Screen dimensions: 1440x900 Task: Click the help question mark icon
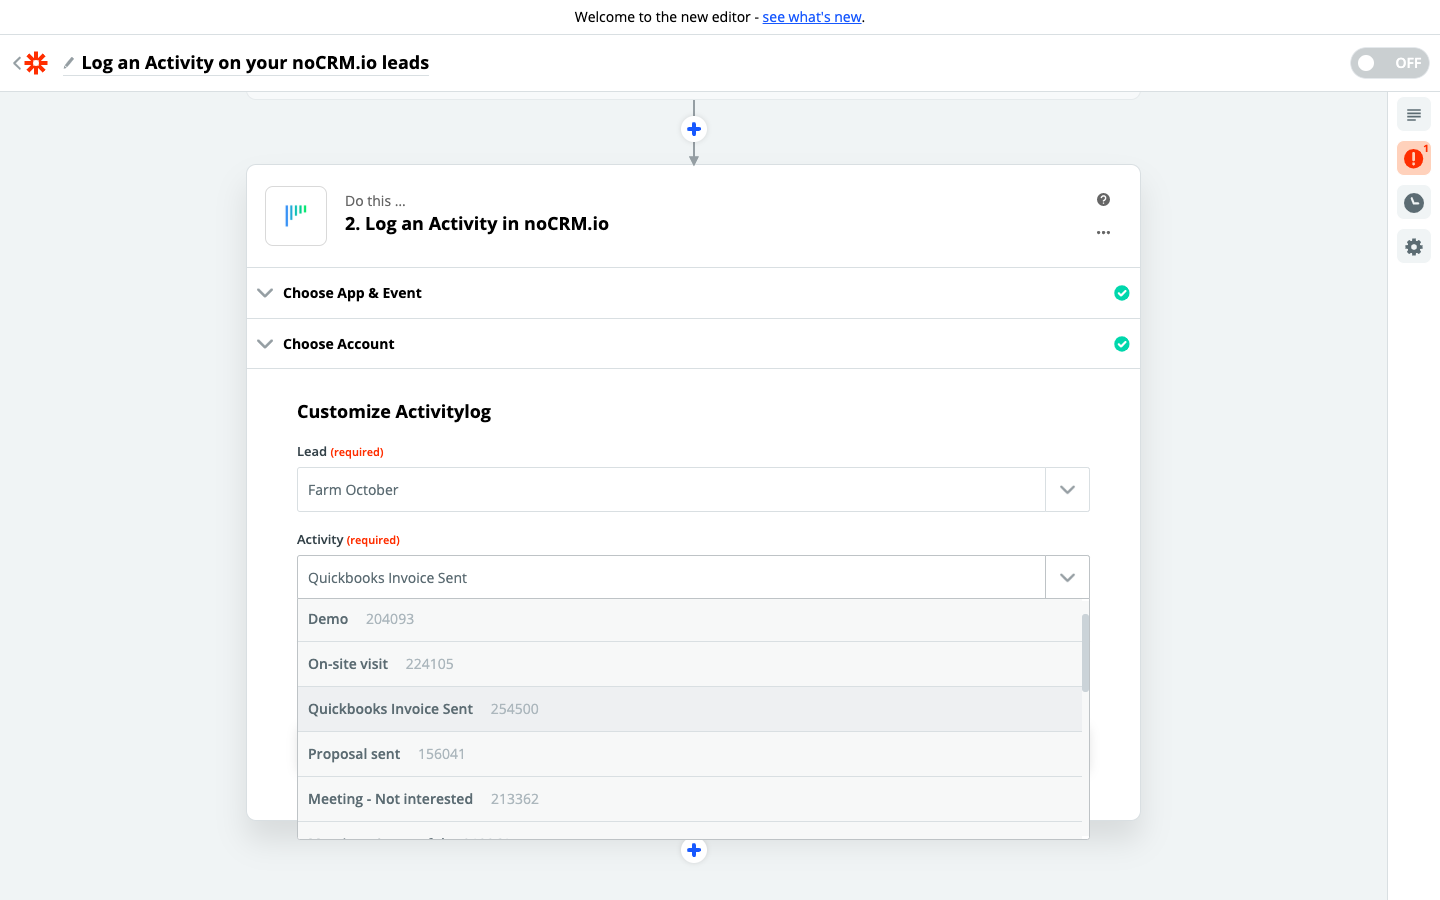(x=1103, y=200)
